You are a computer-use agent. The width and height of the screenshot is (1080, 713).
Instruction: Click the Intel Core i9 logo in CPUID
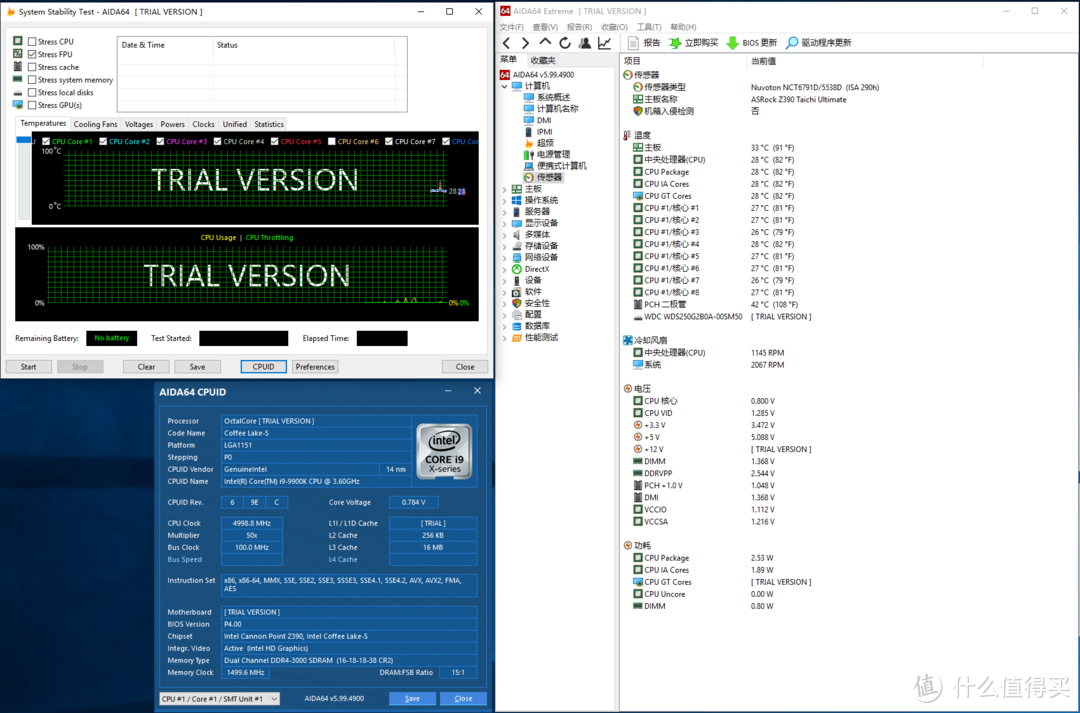point(444,451)
